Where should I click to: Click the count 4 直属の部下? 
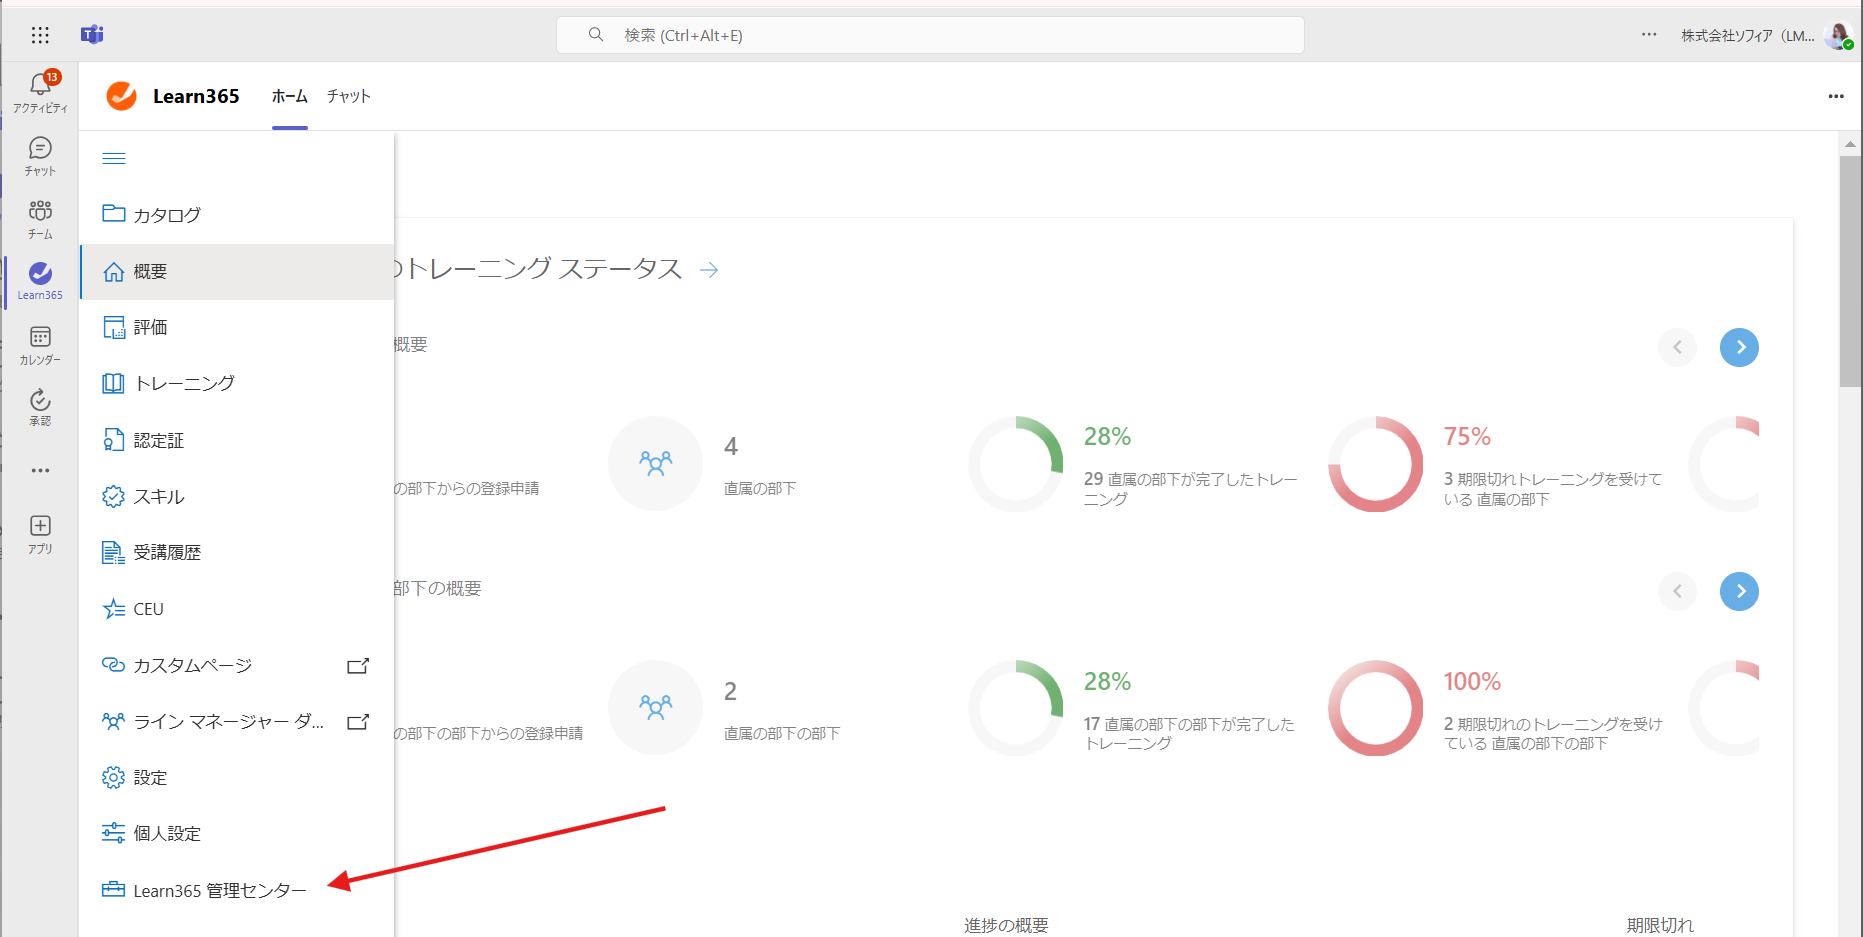pyautogui.click(x=731, y=446)
